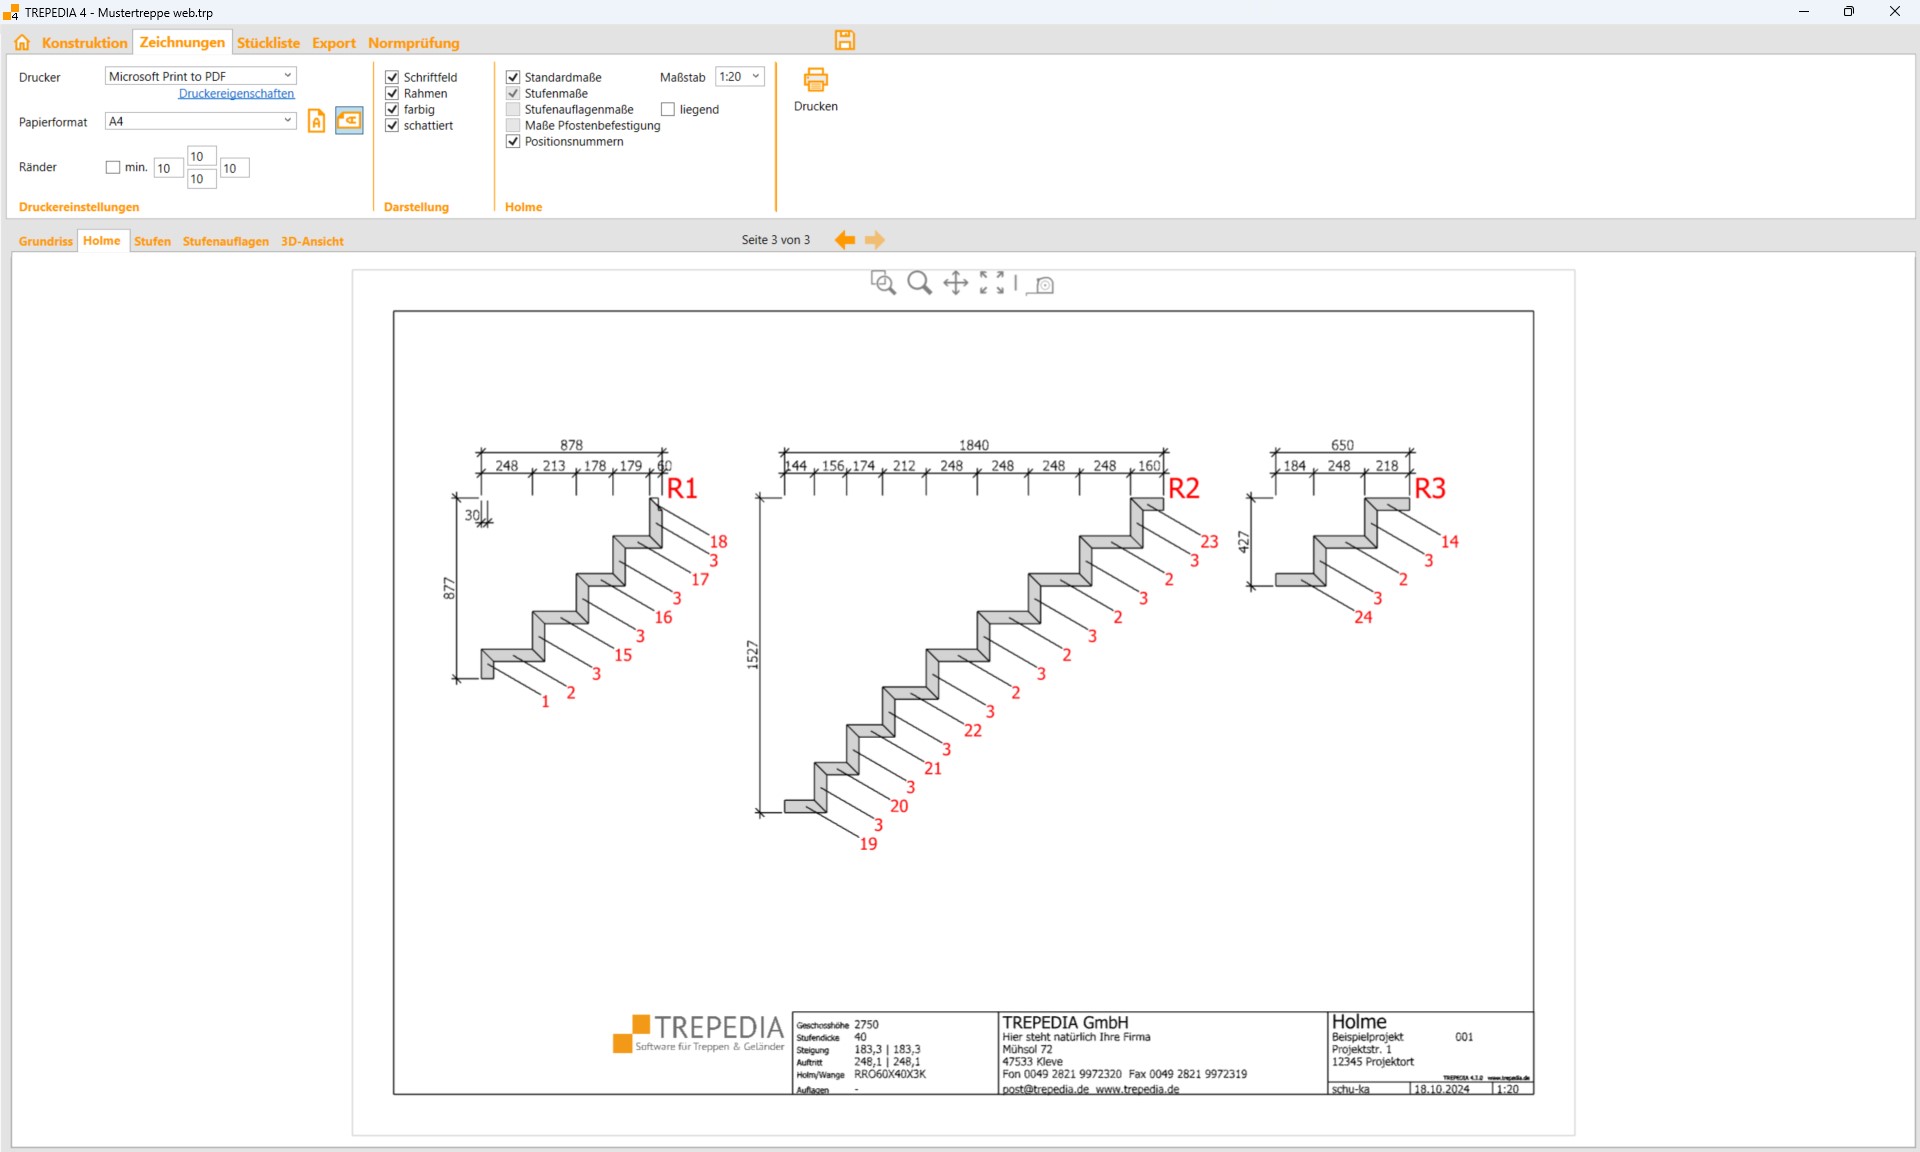Image resolution: width=1920 pixels, height=1152 pixels.
Task: Activate the pan/move view tool
Action: 955,283
